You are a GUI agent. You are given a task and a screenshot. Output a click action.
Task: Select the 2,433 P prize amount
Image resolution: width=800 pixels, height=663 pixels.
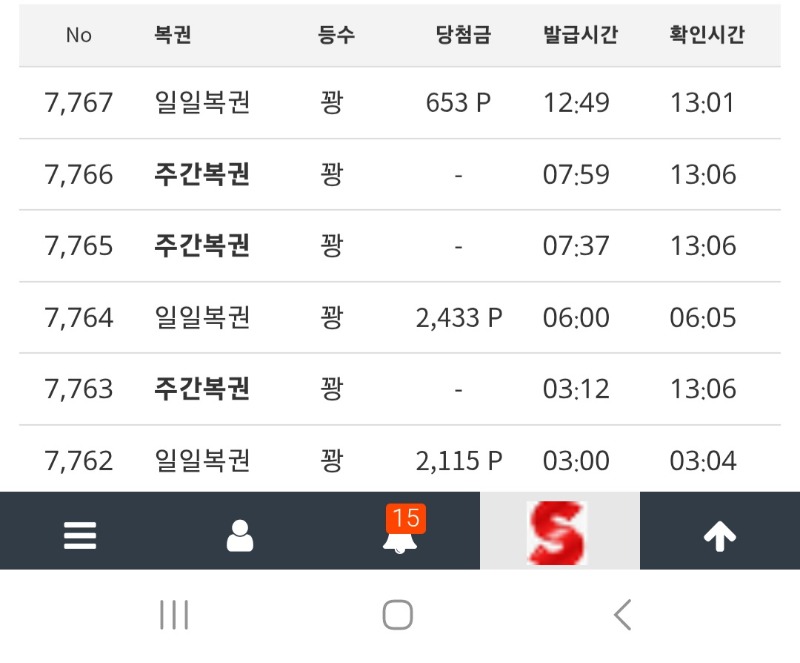pyautogui.click(x=459, y=318)
